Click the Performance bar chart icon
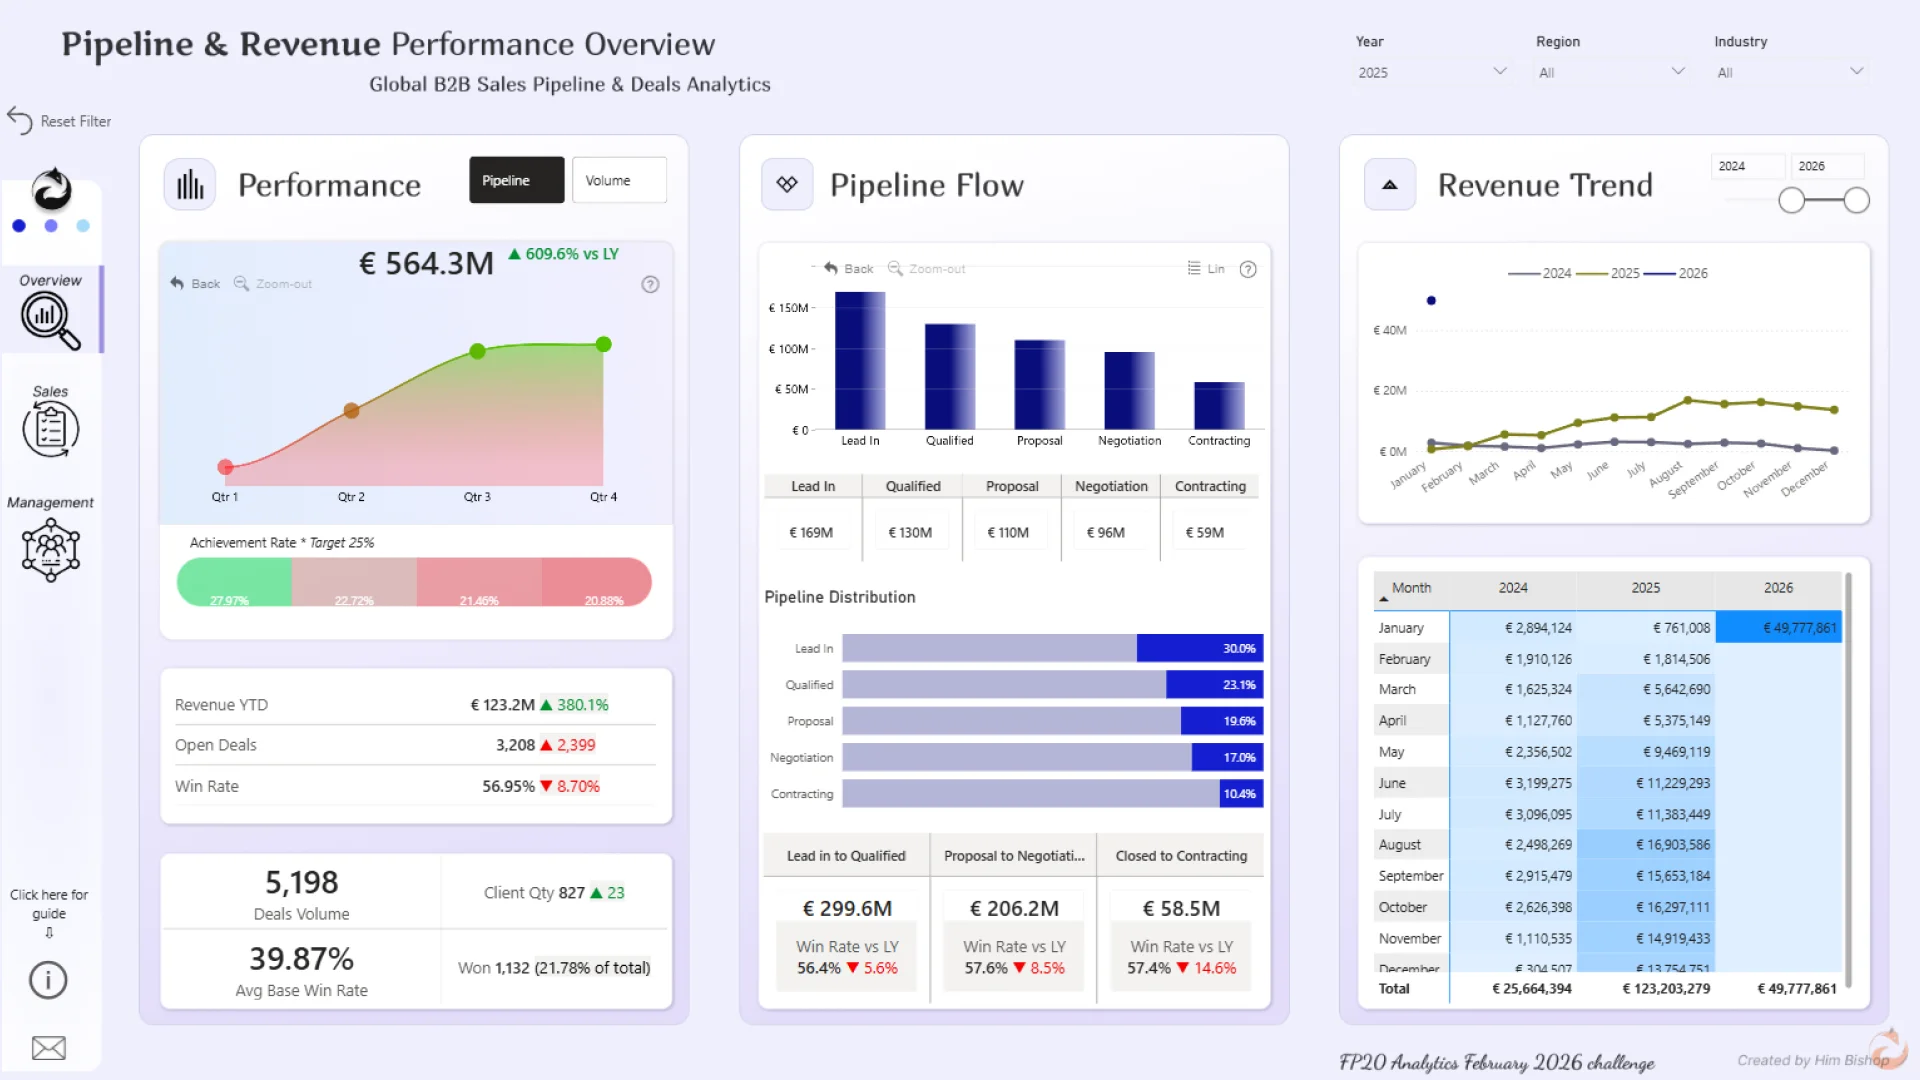Image resolution: width=1920 pixels, height=1080 pixels. 190,185
